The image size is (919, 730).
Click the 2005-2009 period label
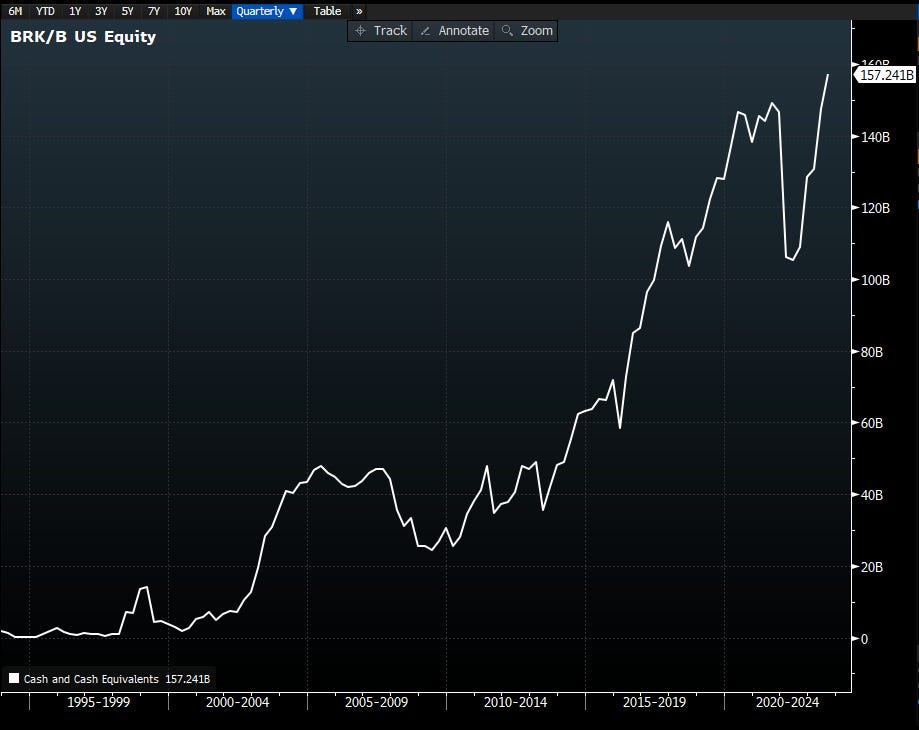pos(376,702)
